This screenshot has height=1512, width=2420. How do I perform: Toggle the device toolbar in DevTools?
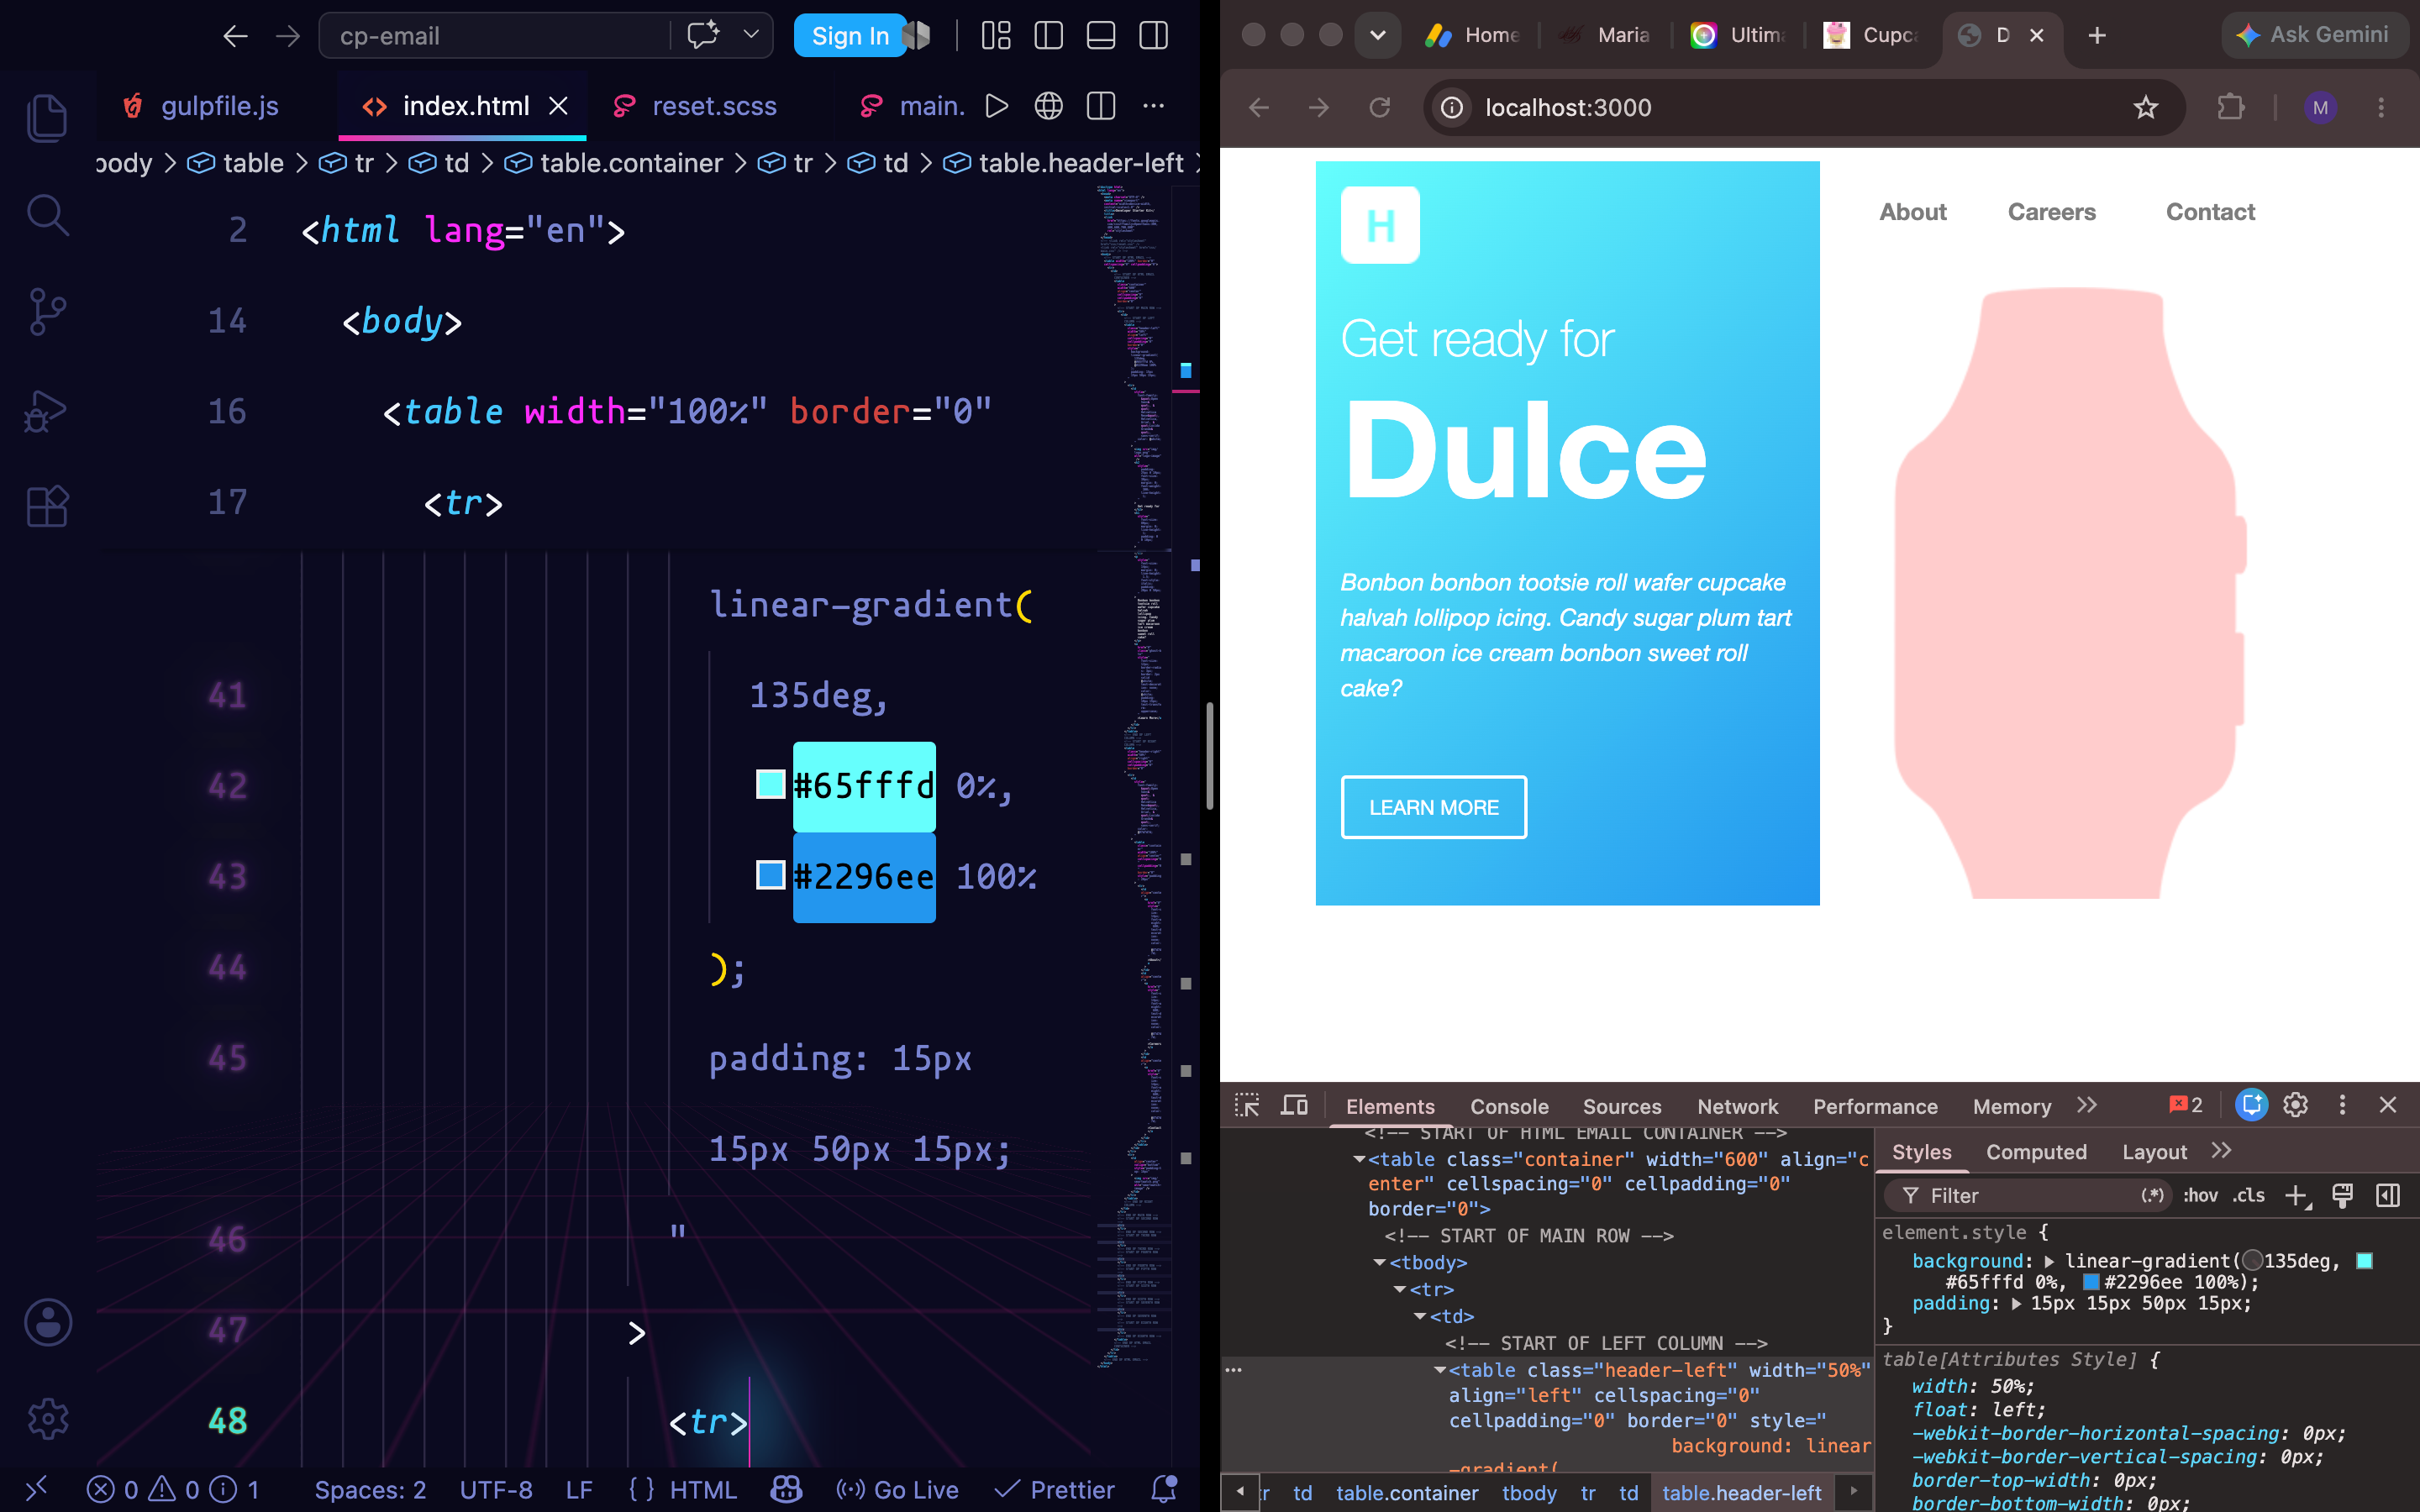(x=1294, y=1105)
